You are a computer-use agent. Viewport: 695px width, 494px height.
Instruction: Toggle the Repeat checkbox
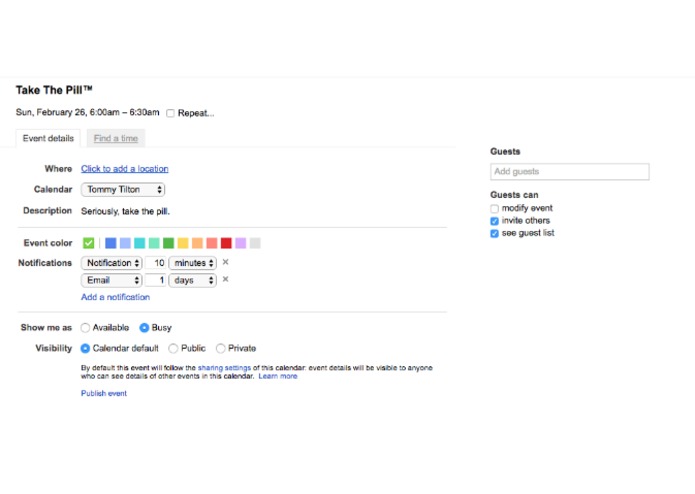click(x=170, y=113)
